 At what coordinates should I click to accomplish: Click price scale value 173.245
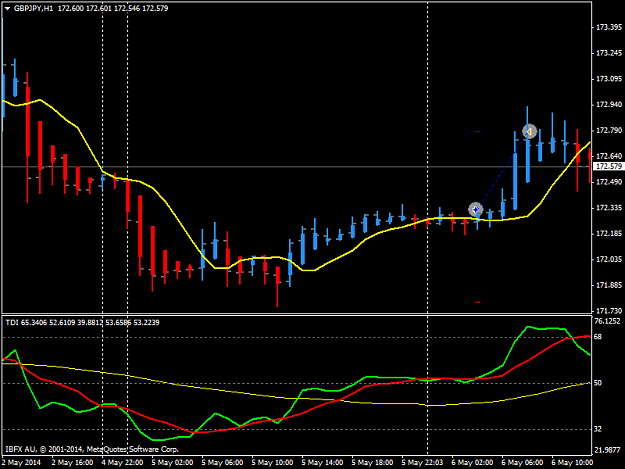(x=609, y=53)
